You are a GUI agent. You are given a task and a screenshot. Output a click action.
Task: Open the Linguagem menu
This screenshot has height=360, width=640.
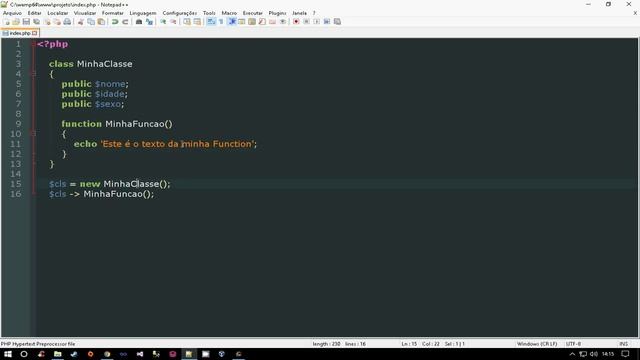coord(143,13)
